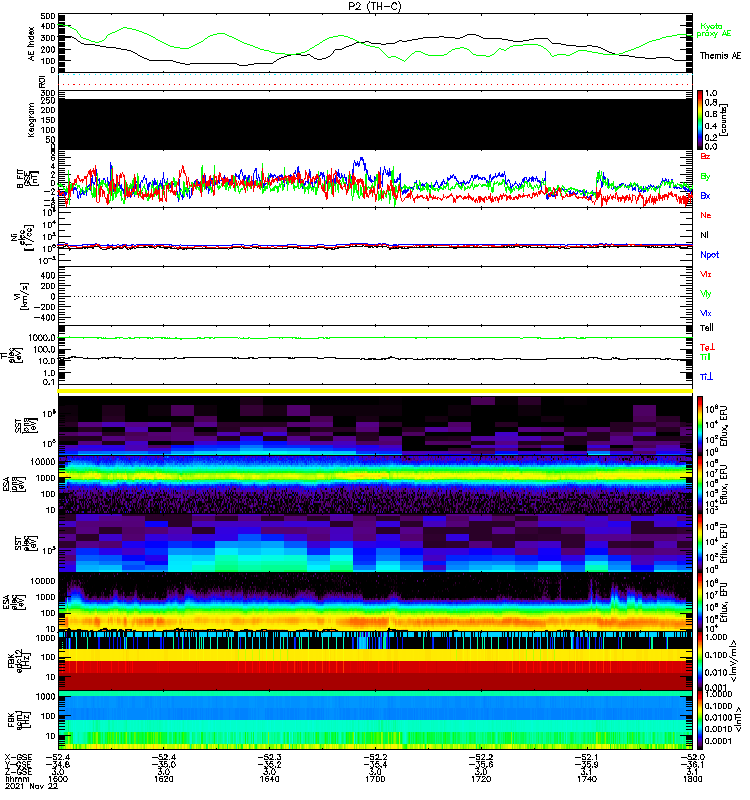Click the dotted zero line in the Vi panel
750x800 pixels.
click(376, 296)
